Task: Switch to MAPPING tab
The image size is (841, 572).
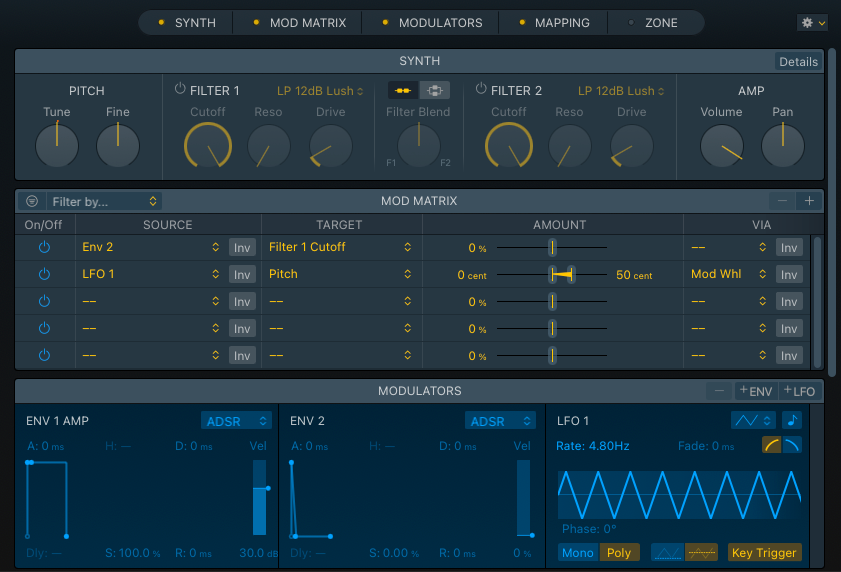Action: [555, 23]
